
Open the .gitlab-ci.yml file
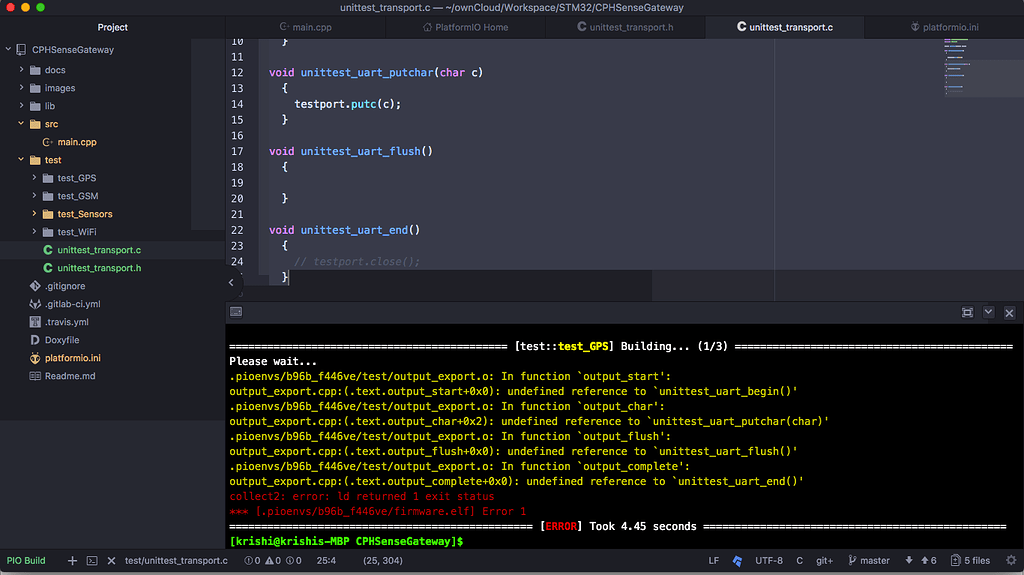point(72,304)
